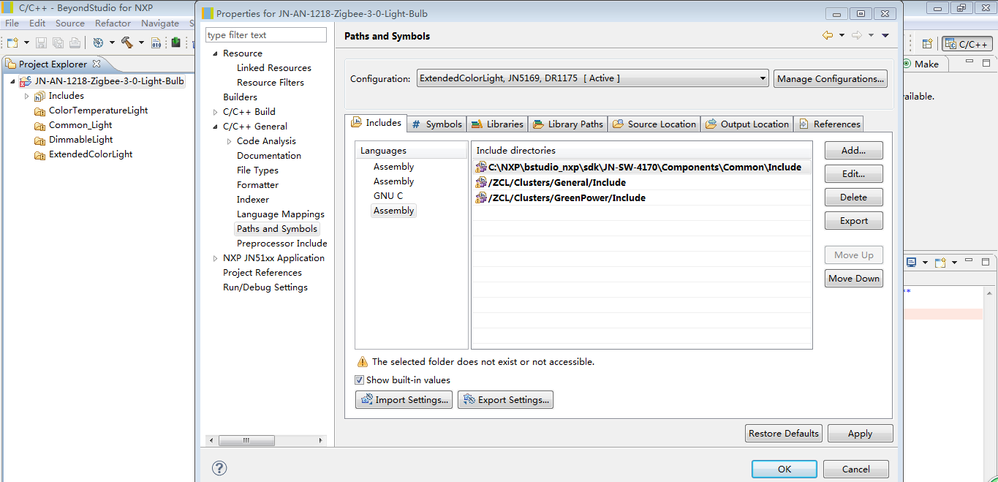Click the JN-AN-1218 project icon in explorer
This screenshot has width=998, height=482.
coord(25,82)
